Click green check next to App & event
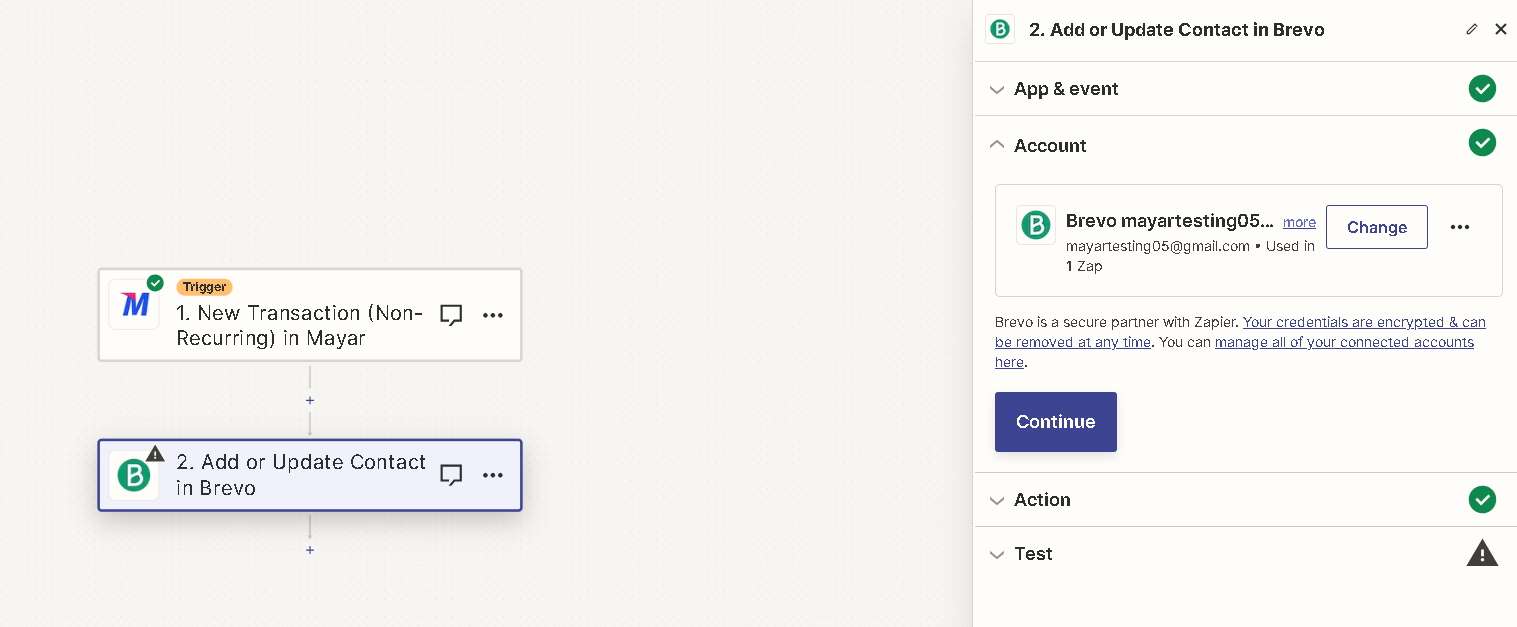The width and height of the screenshot is (1517, 627). 1482,88
